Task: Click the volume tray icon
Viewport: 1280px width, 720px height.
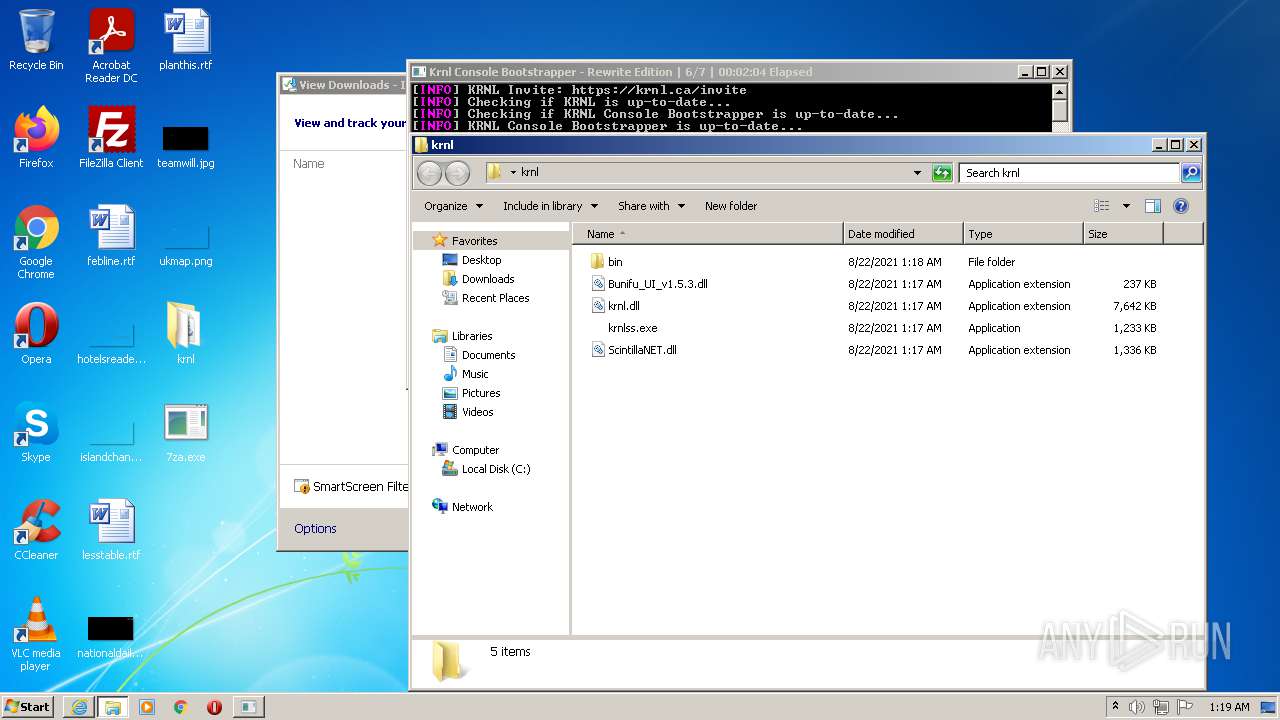Action: pyautogui.click(x=1137, y=707)
